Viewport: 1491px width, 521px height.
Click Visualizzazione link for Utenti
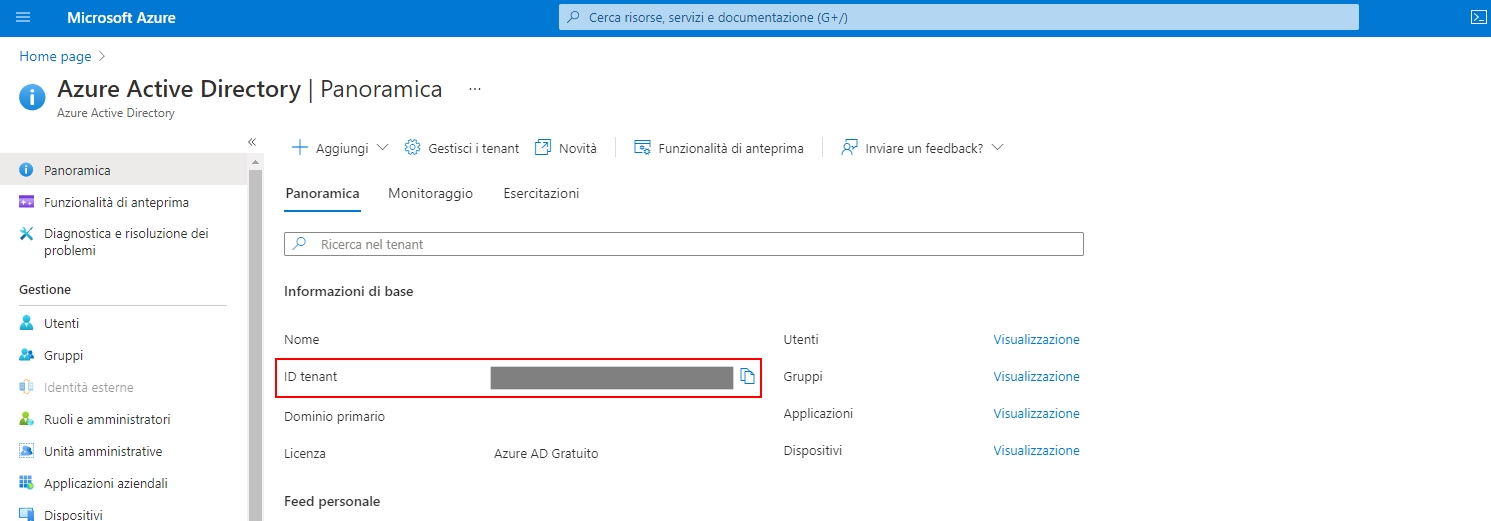pyautogui.click(x=1036, y=340)
